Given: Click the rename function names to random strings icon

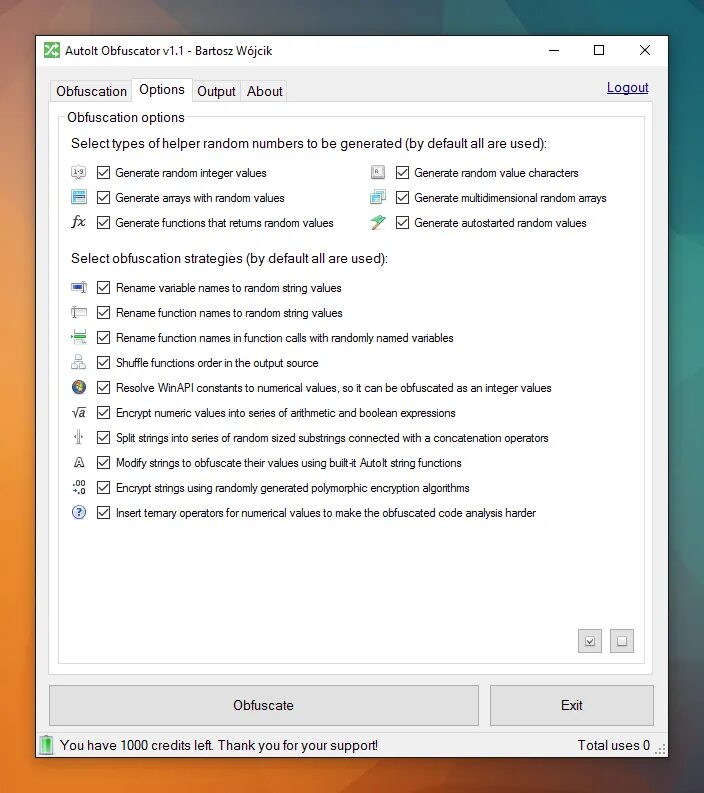Looking at the screenshot, I should [79, 313].
